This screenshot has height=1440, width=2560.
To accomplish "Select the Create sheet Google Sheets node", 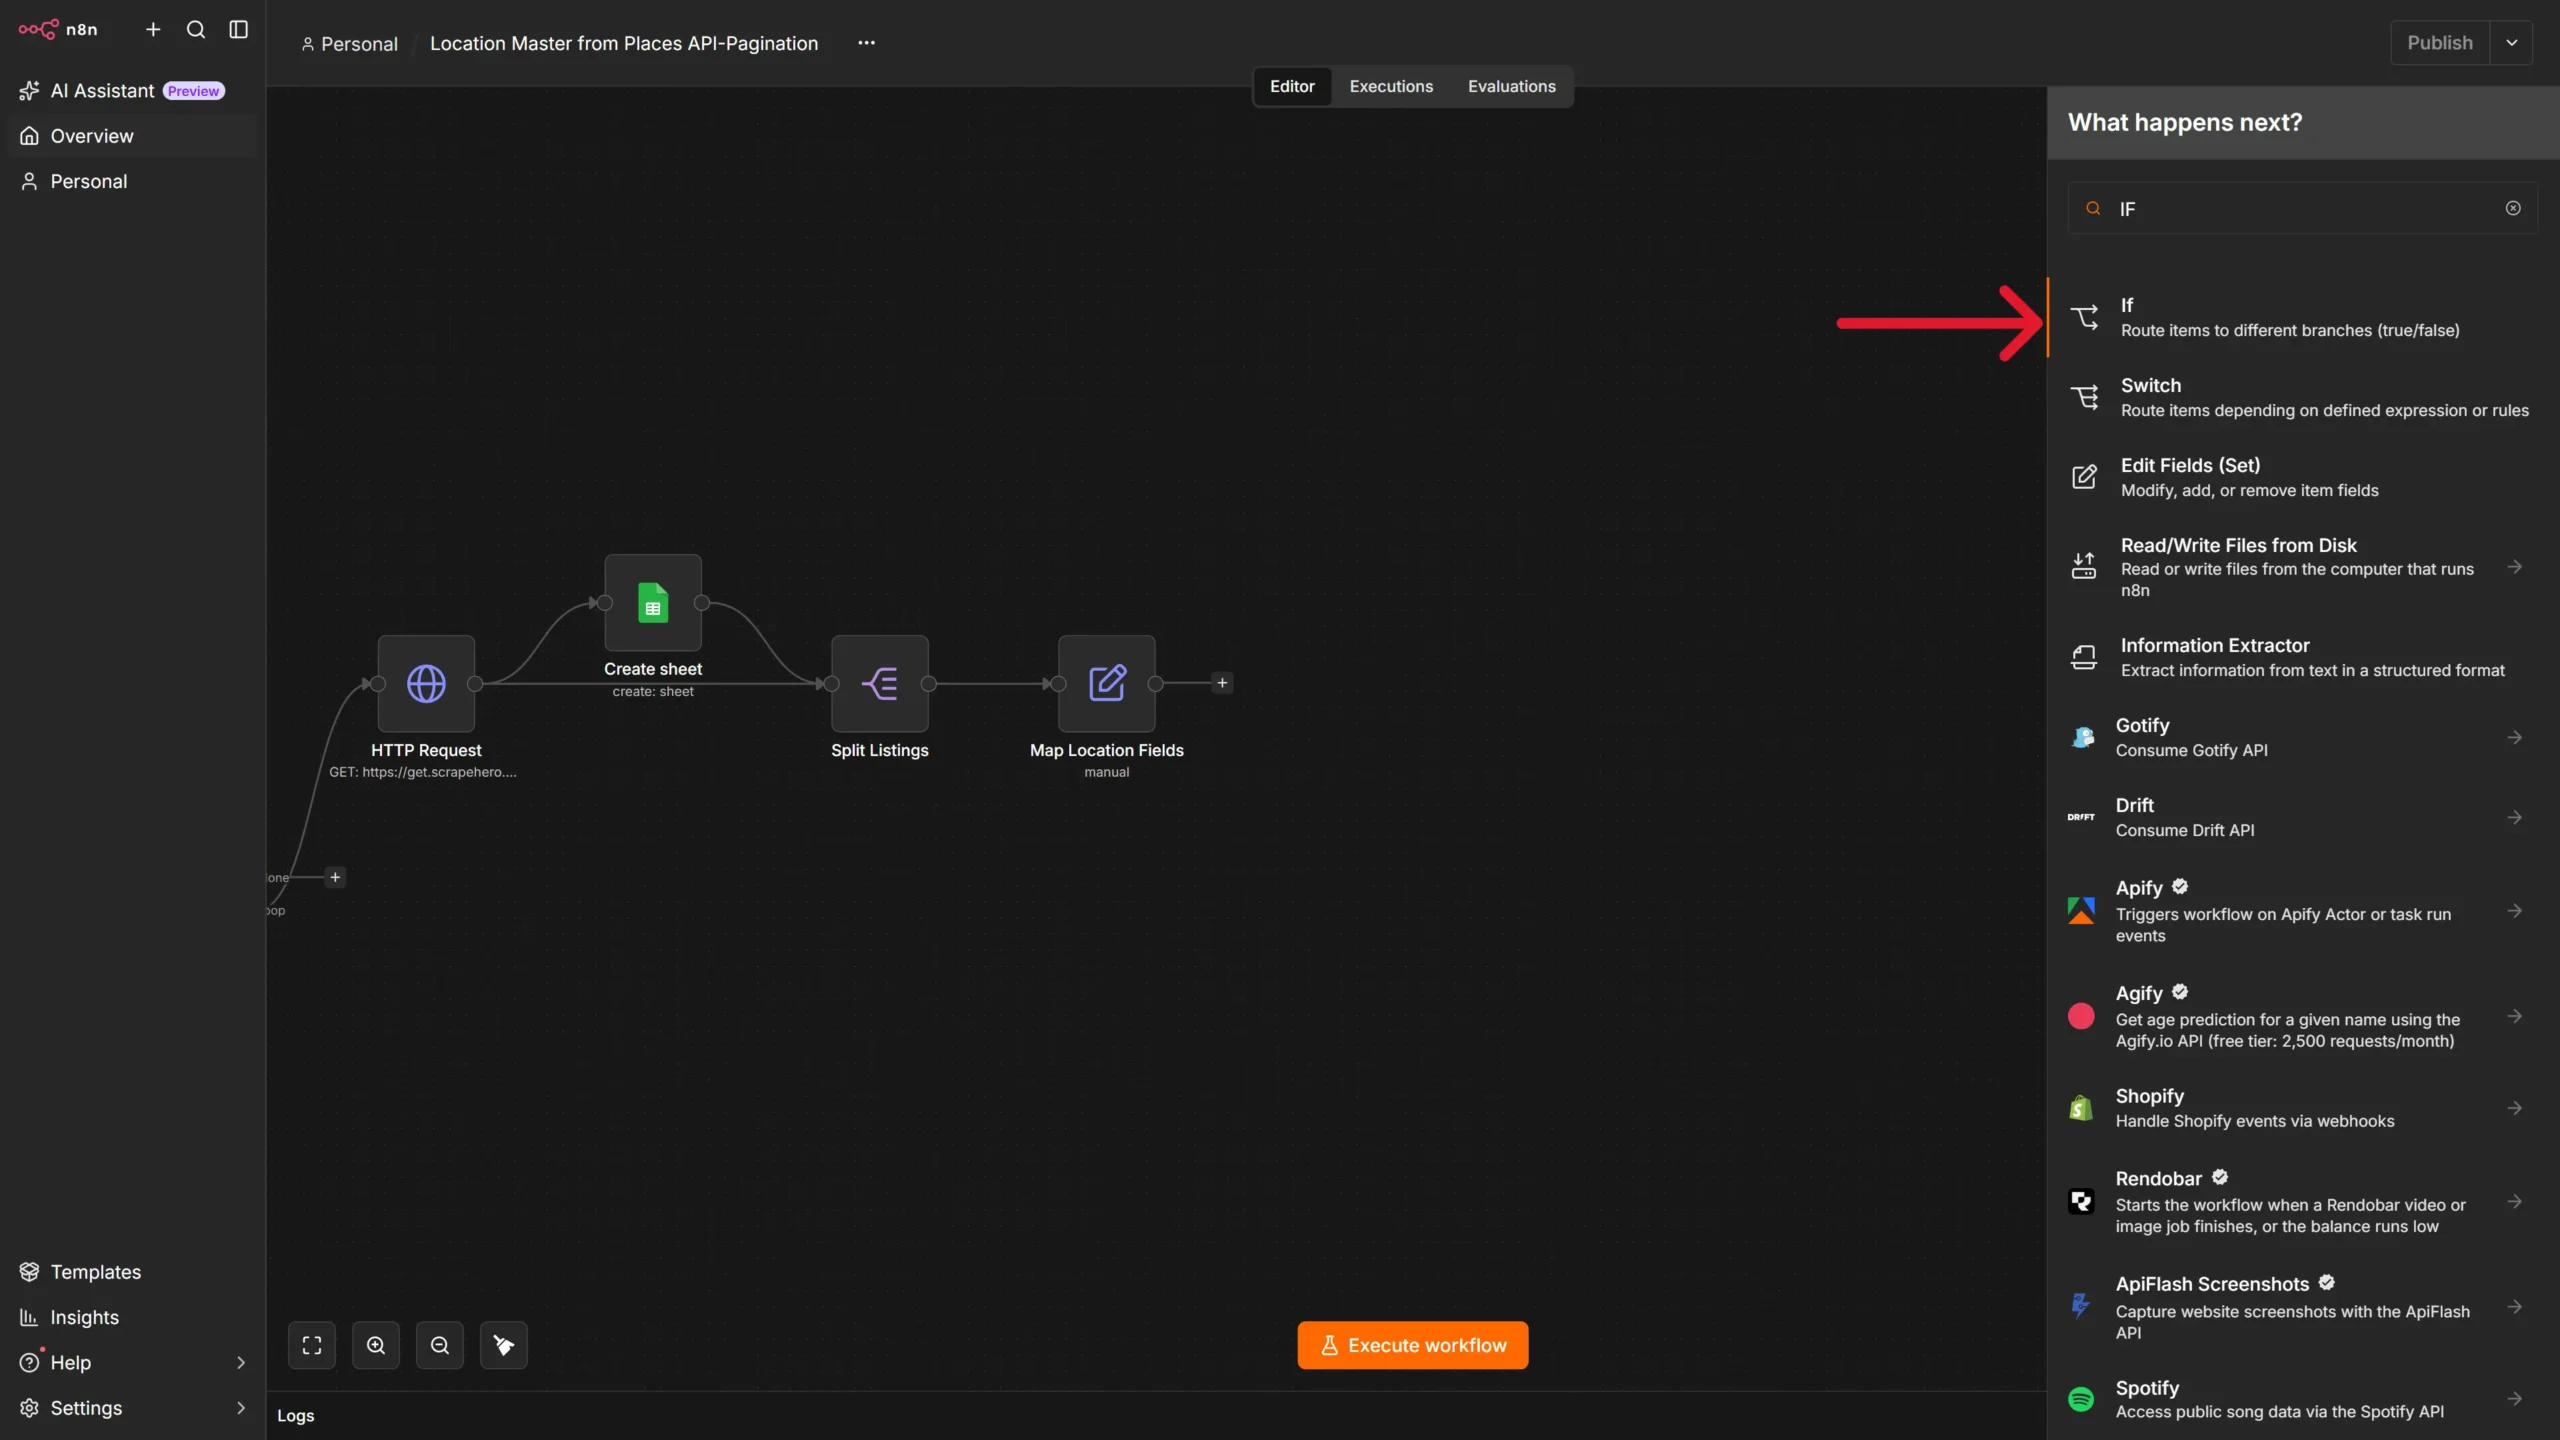I will [x=653, y=602].
